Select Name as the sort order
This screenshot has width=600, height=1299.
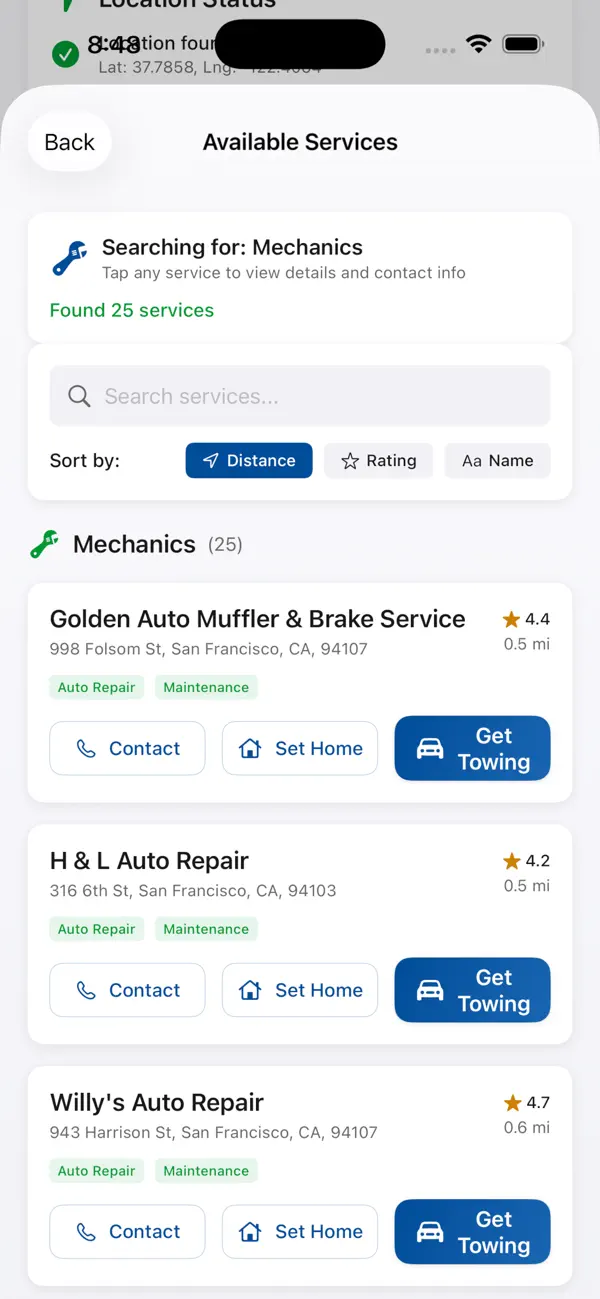point(497,461)
